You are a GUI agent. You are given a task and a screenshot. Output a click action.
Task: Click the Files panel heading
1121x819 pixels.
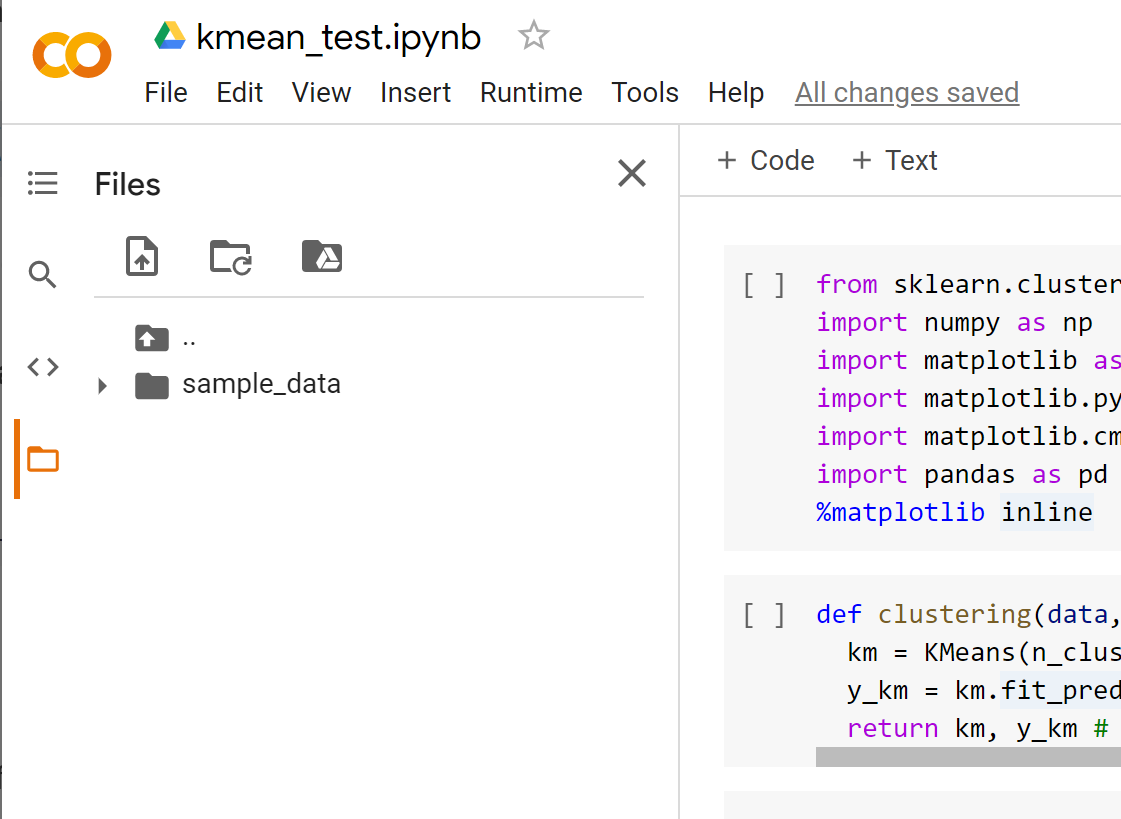pyautogui.click(x=128, y=184)
